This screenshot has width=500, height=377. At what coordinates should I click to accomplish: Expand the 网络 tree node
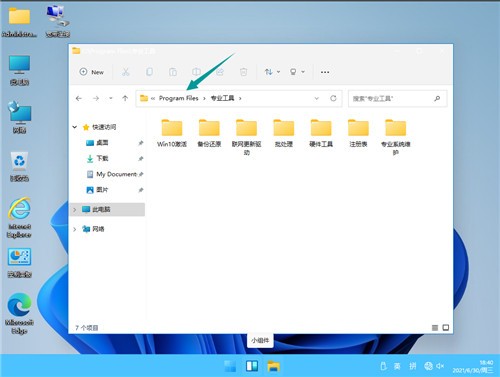coord(75,229)
